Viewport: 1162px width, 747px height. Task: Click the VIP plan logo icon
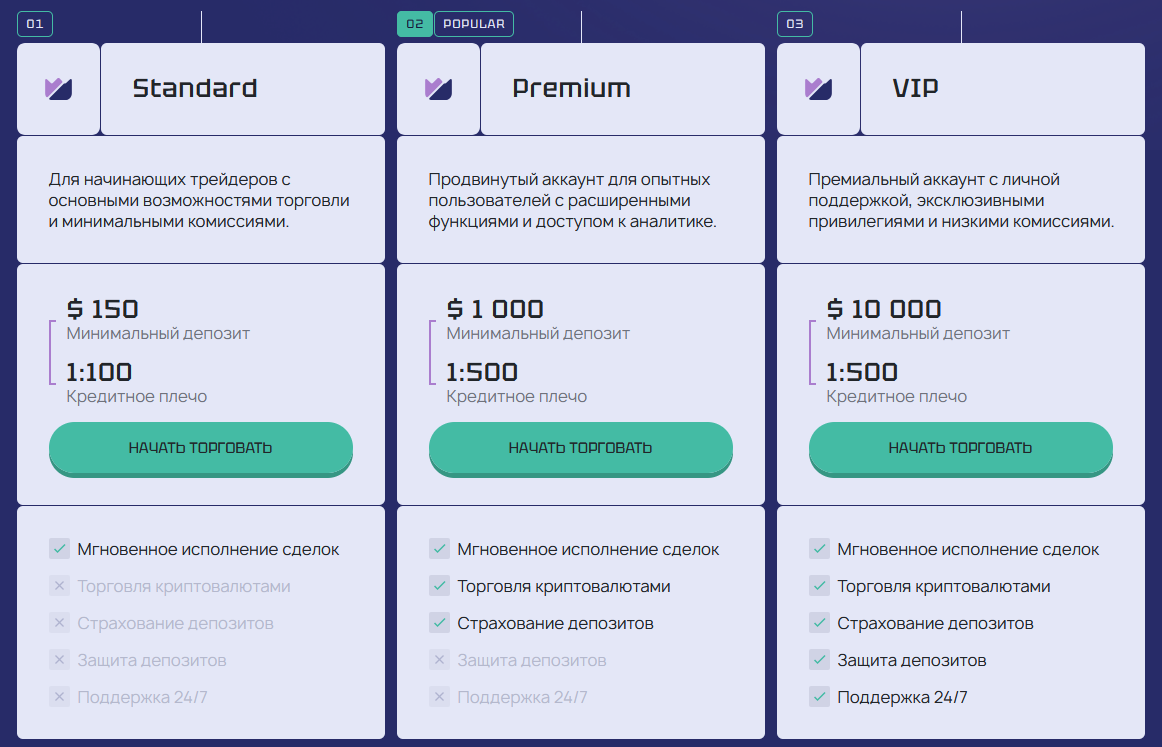818,89
